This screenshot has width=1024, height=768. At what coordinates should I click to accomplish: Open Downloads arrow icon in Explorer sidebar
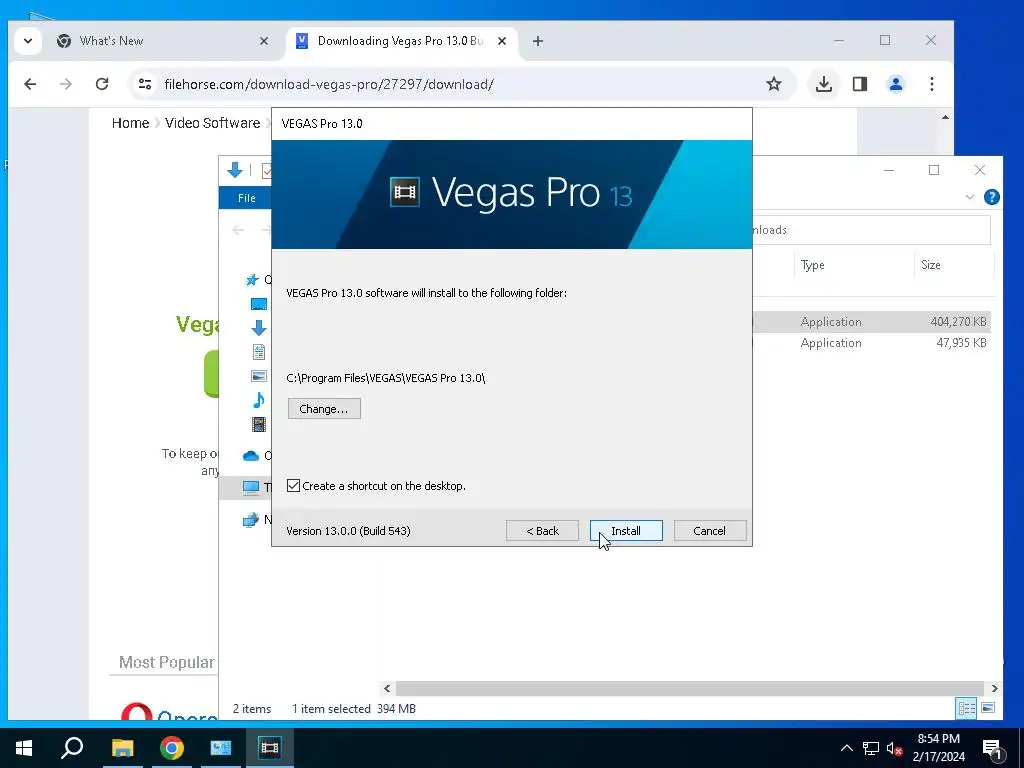[259, 328]
